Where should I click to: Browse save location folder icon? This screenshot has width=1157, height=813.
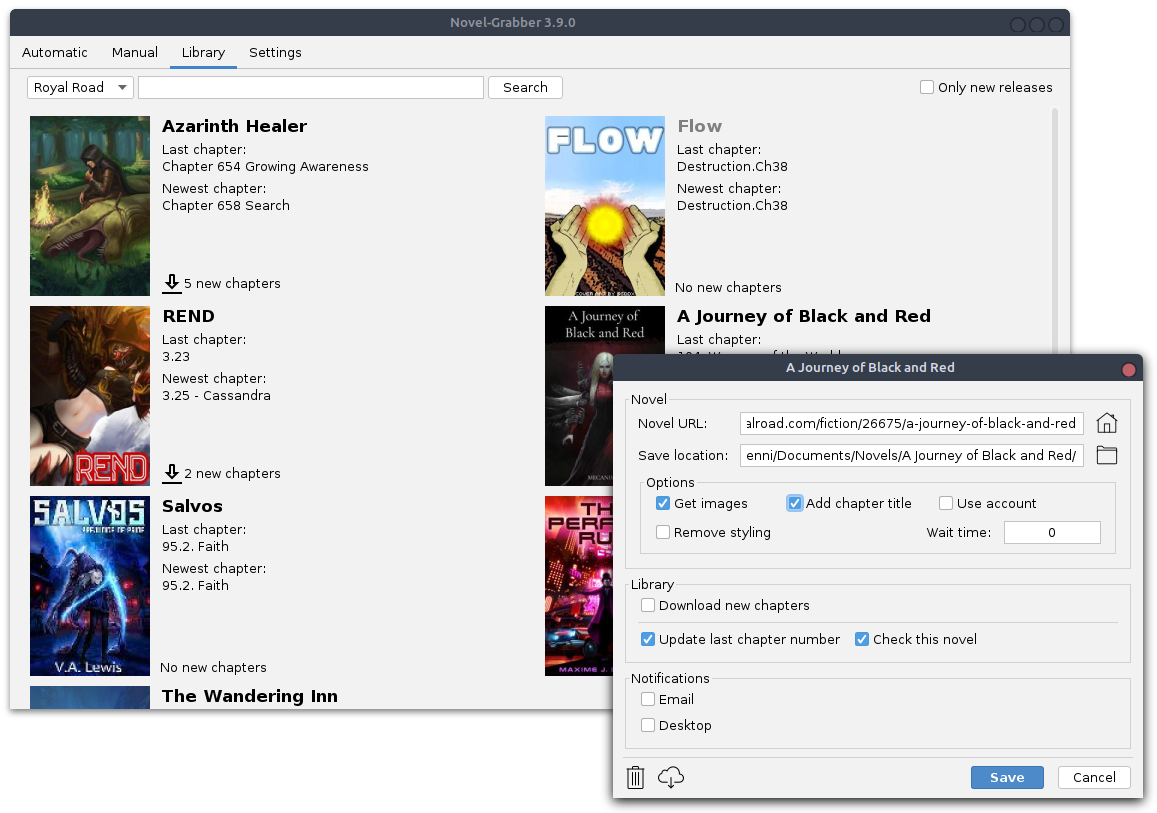[1106, 455]
